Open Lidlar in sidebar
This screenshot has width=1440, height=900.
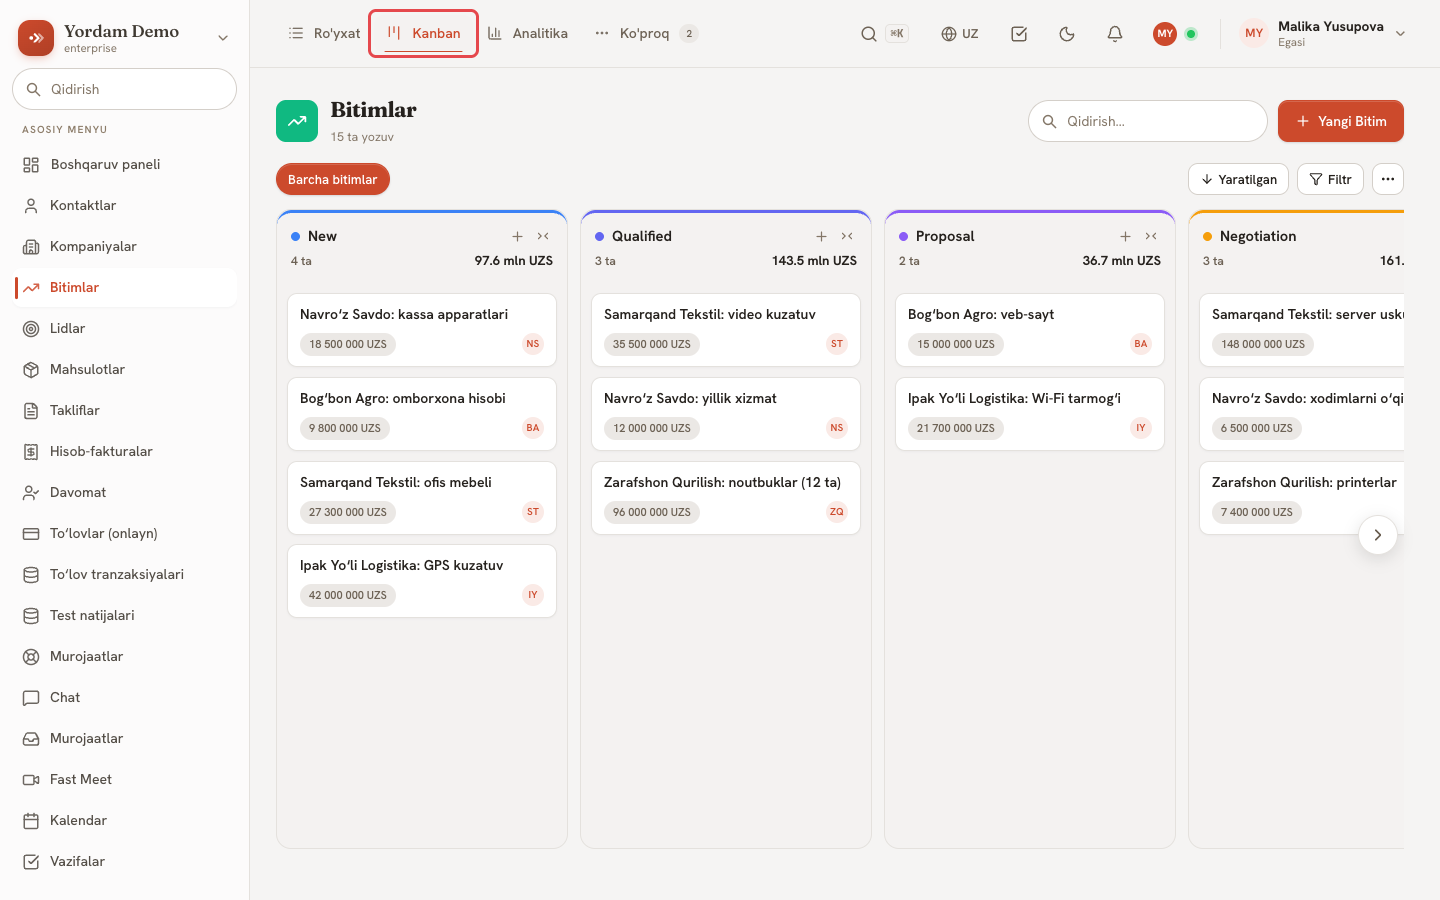(125, 328)
